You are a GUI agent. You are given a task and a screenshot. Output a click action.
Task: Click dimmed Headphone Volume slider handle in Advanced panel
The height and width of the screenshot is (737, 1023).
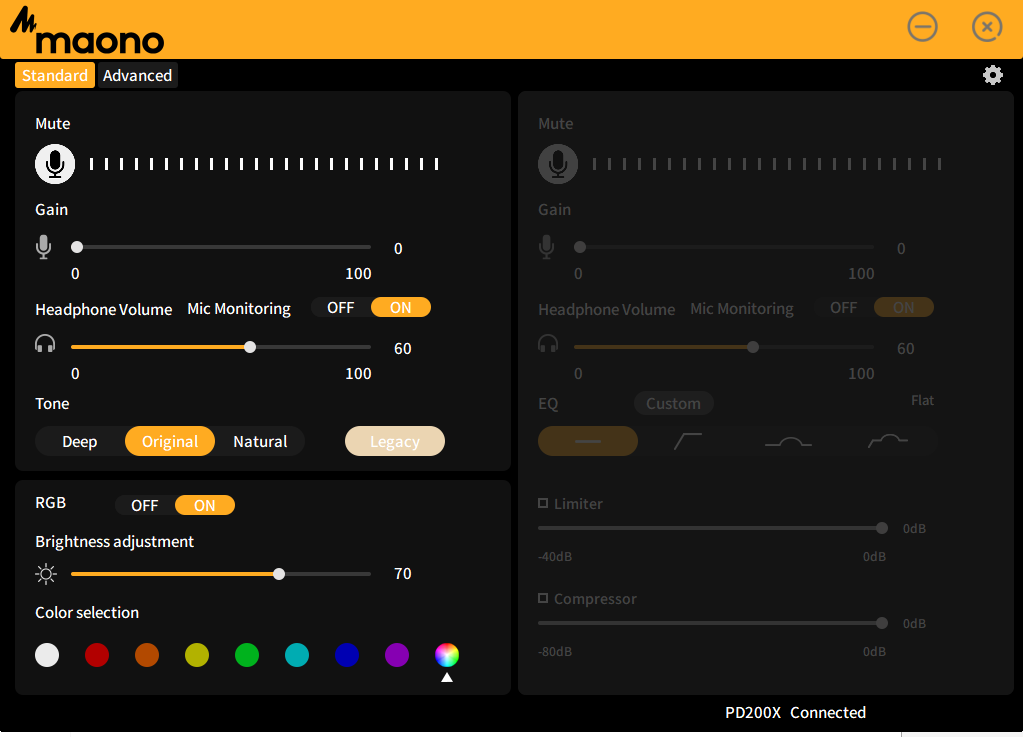tap(753, 347)
